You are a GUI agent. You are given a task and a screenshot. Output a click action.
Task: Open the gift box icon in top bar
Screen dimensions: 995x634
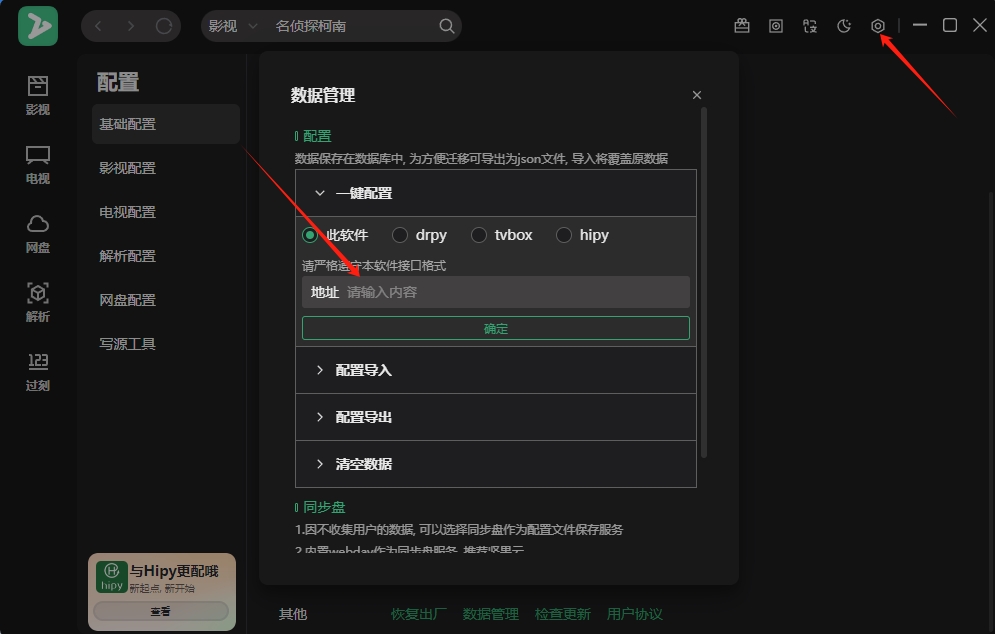pyautogui.click(x=742, y=26)
